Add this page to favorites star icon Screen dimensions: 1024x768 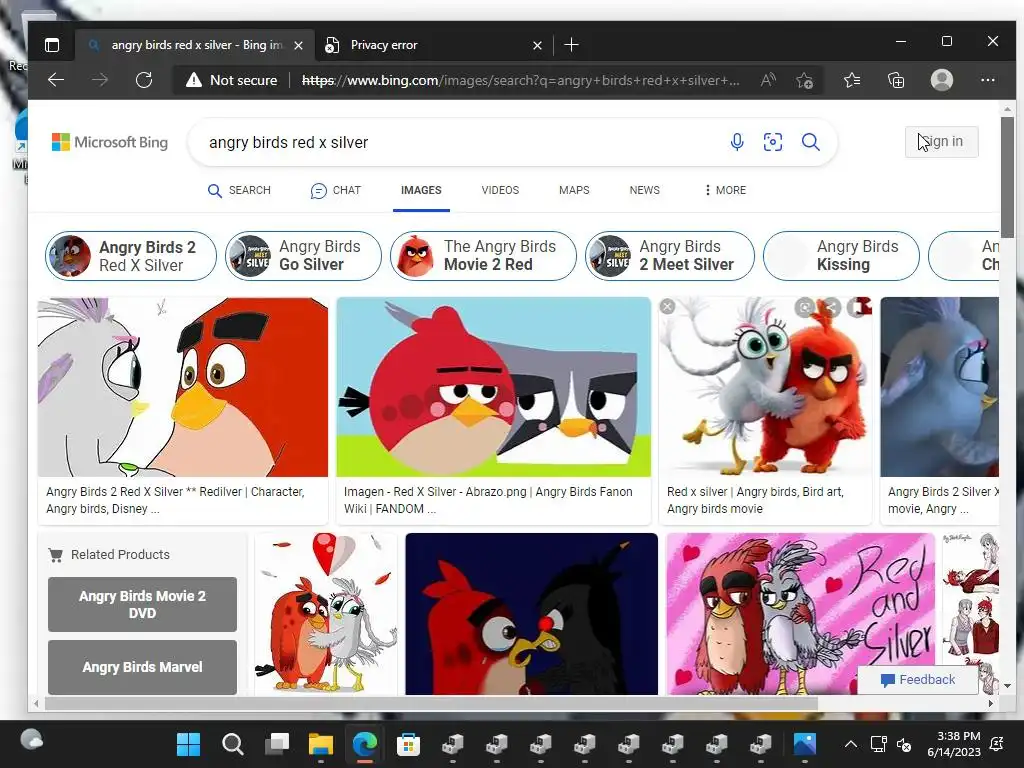tap(804, 80)
